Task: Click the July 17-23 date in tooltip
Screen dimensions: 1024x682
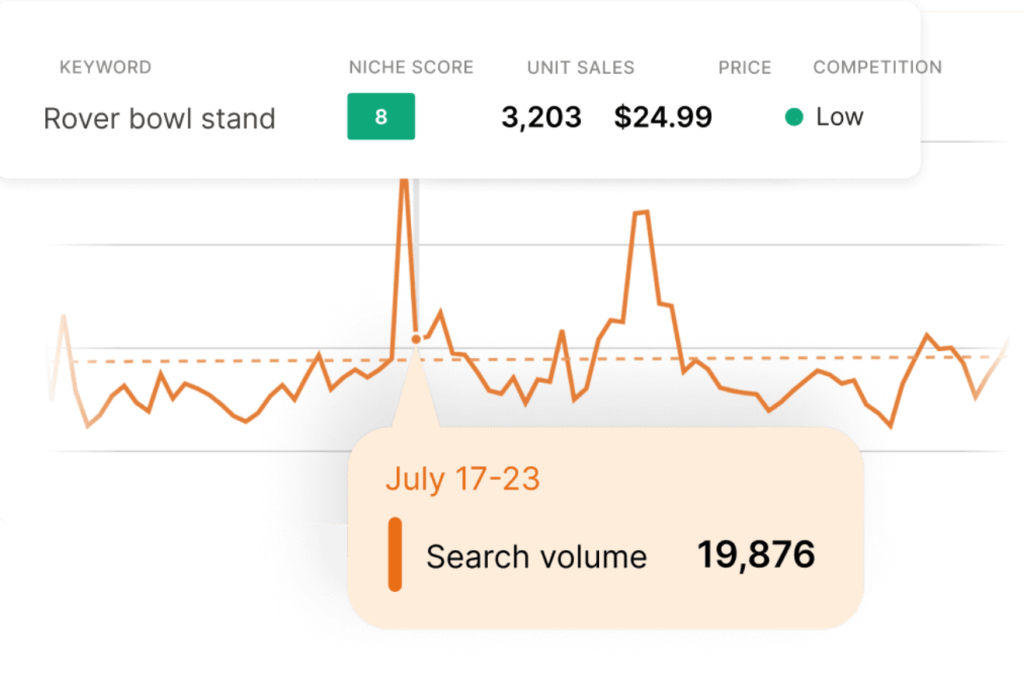Action: 462,479
